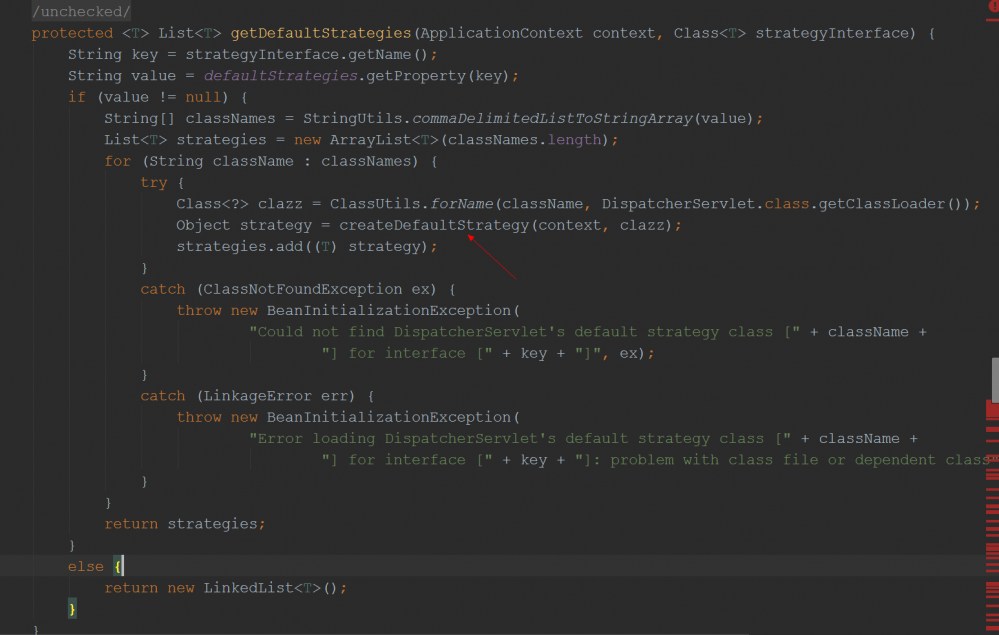Click the getProperty method call

click(x=416, y=75)
